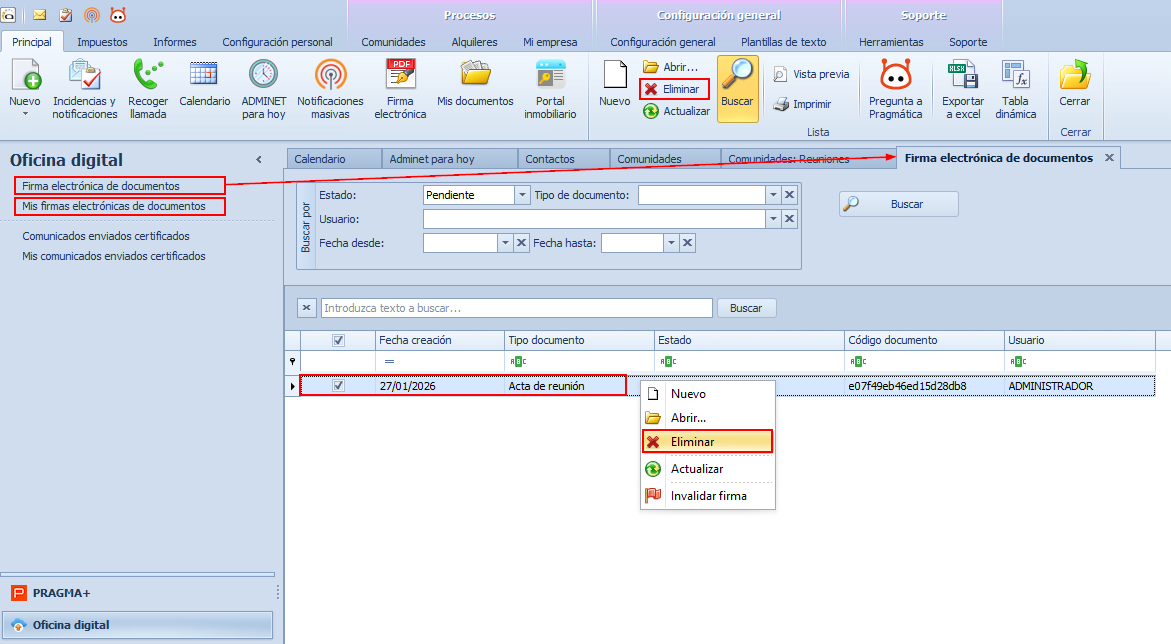
Task: Click Eliminar in the ribbon
Action: pos(674,89)
